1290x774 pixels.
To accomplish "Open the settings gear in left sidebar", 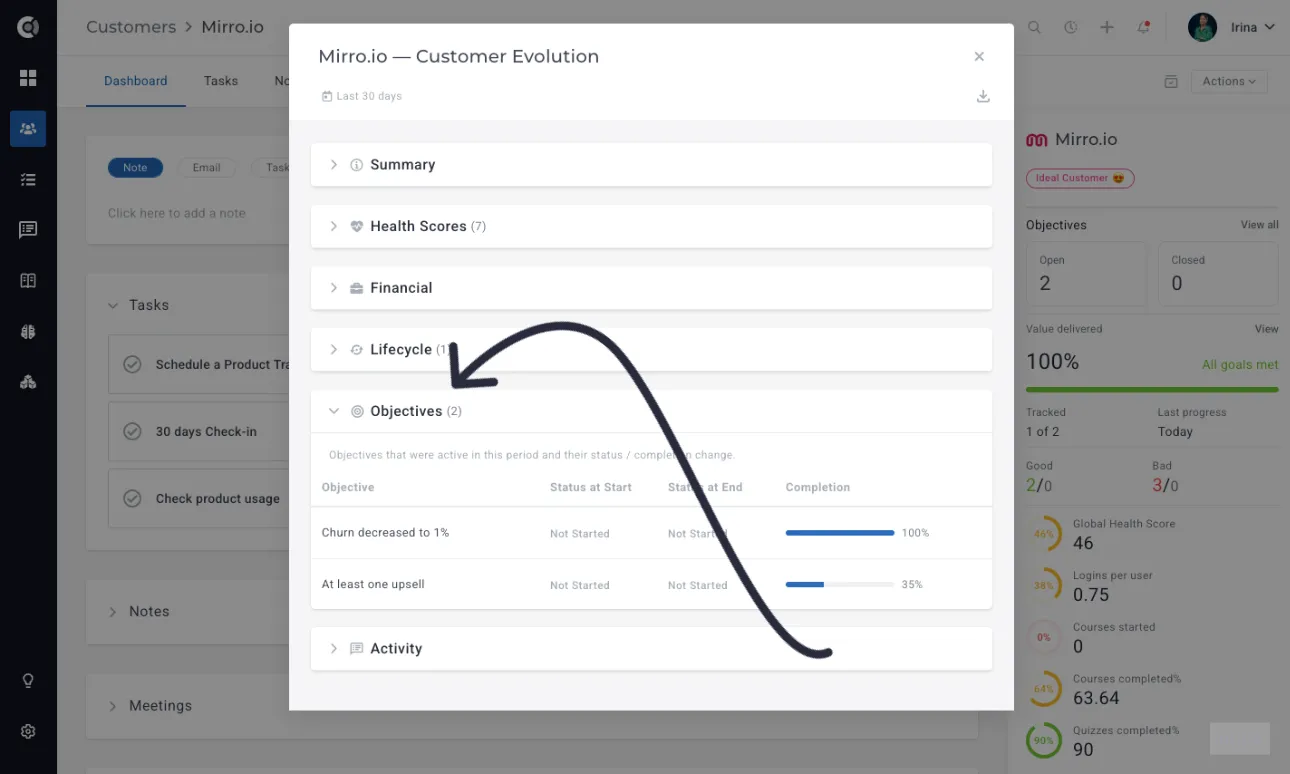I will pyautogui.click(x=28, y=732).
